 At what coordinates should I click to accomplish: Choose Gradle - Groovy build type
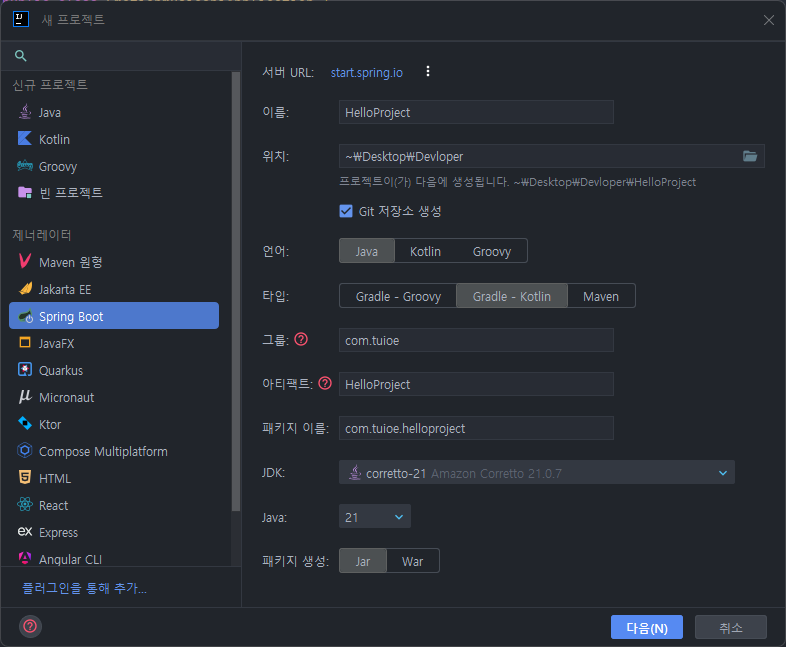coord(398,296)
